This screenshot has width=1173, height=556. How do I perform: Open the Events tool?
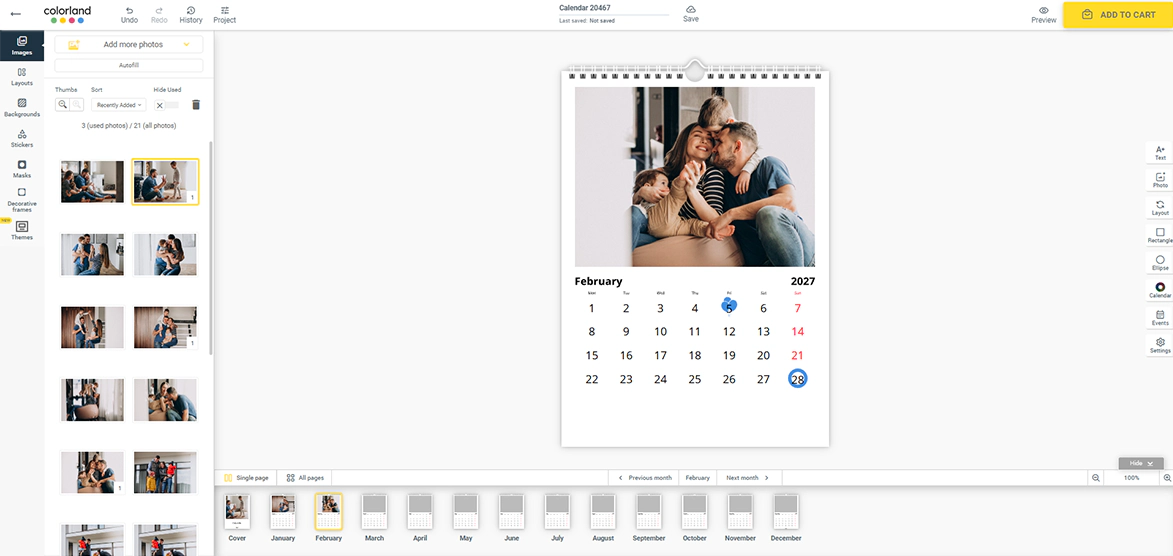coord(1160,318)
